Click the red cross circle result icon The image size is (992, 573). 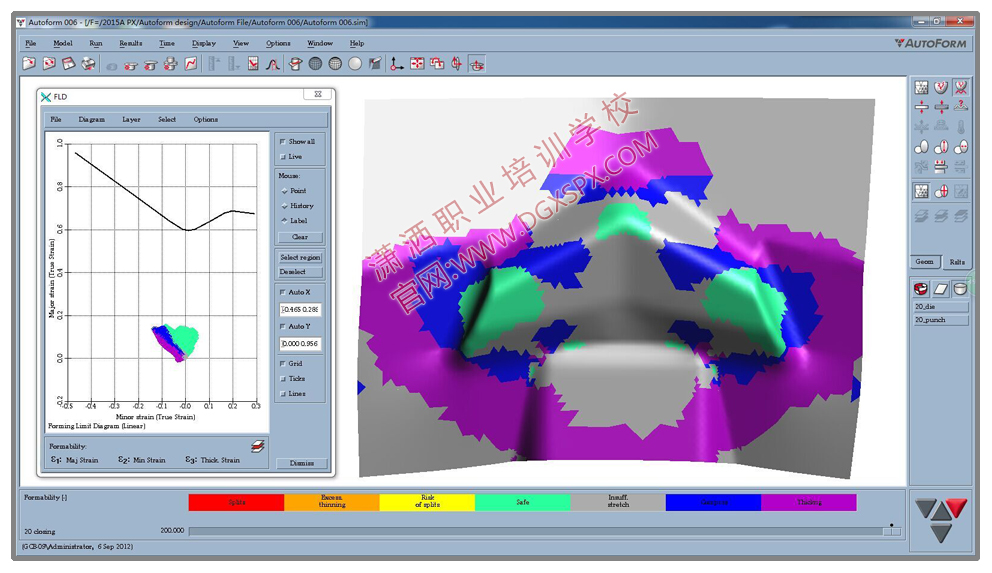tap(941, 190)
